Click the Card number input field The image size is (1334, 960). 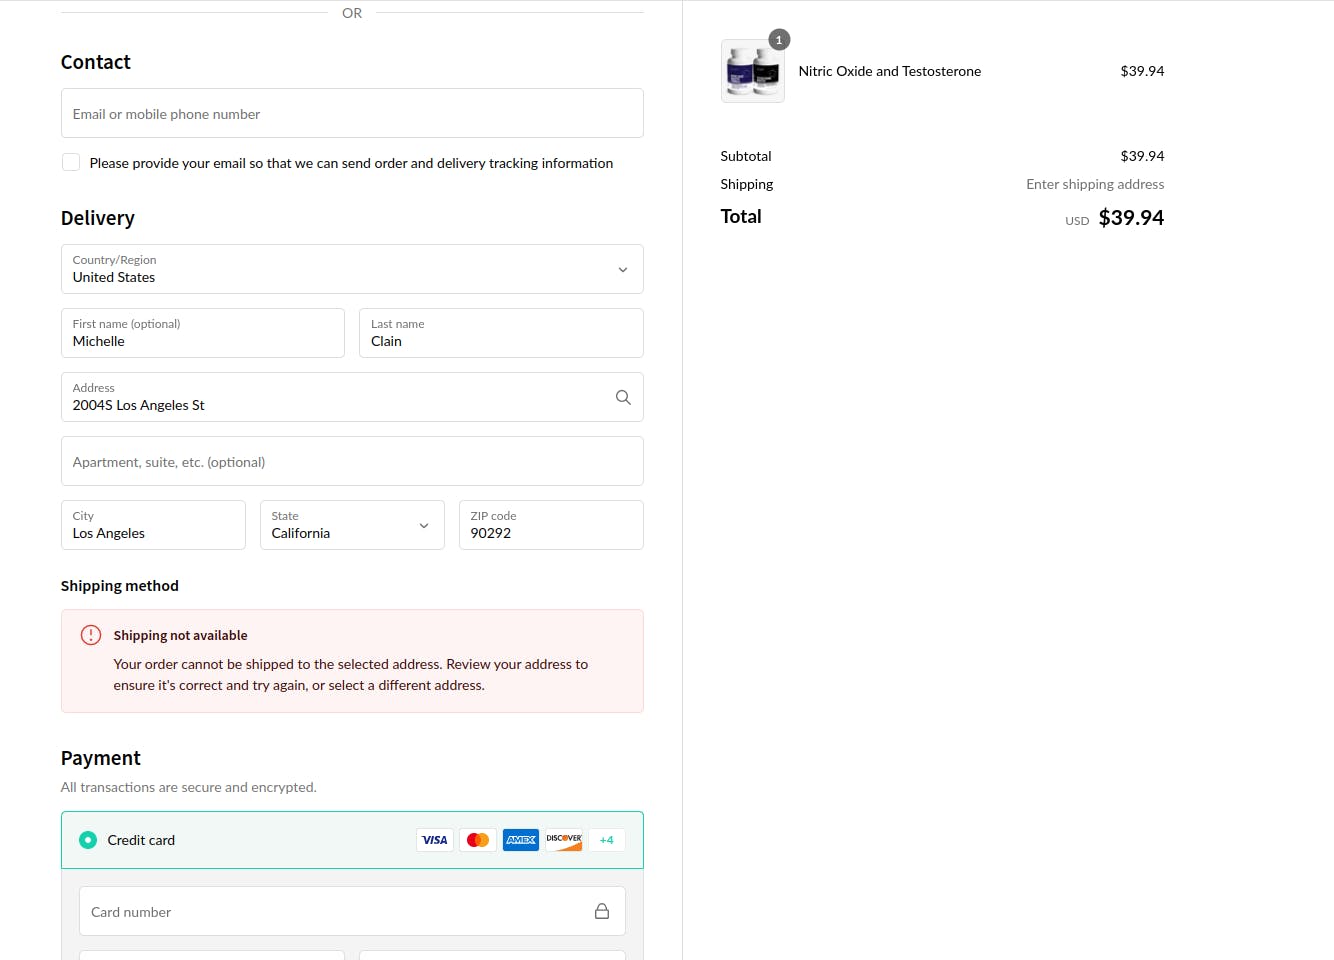click(x=335, y=911)
